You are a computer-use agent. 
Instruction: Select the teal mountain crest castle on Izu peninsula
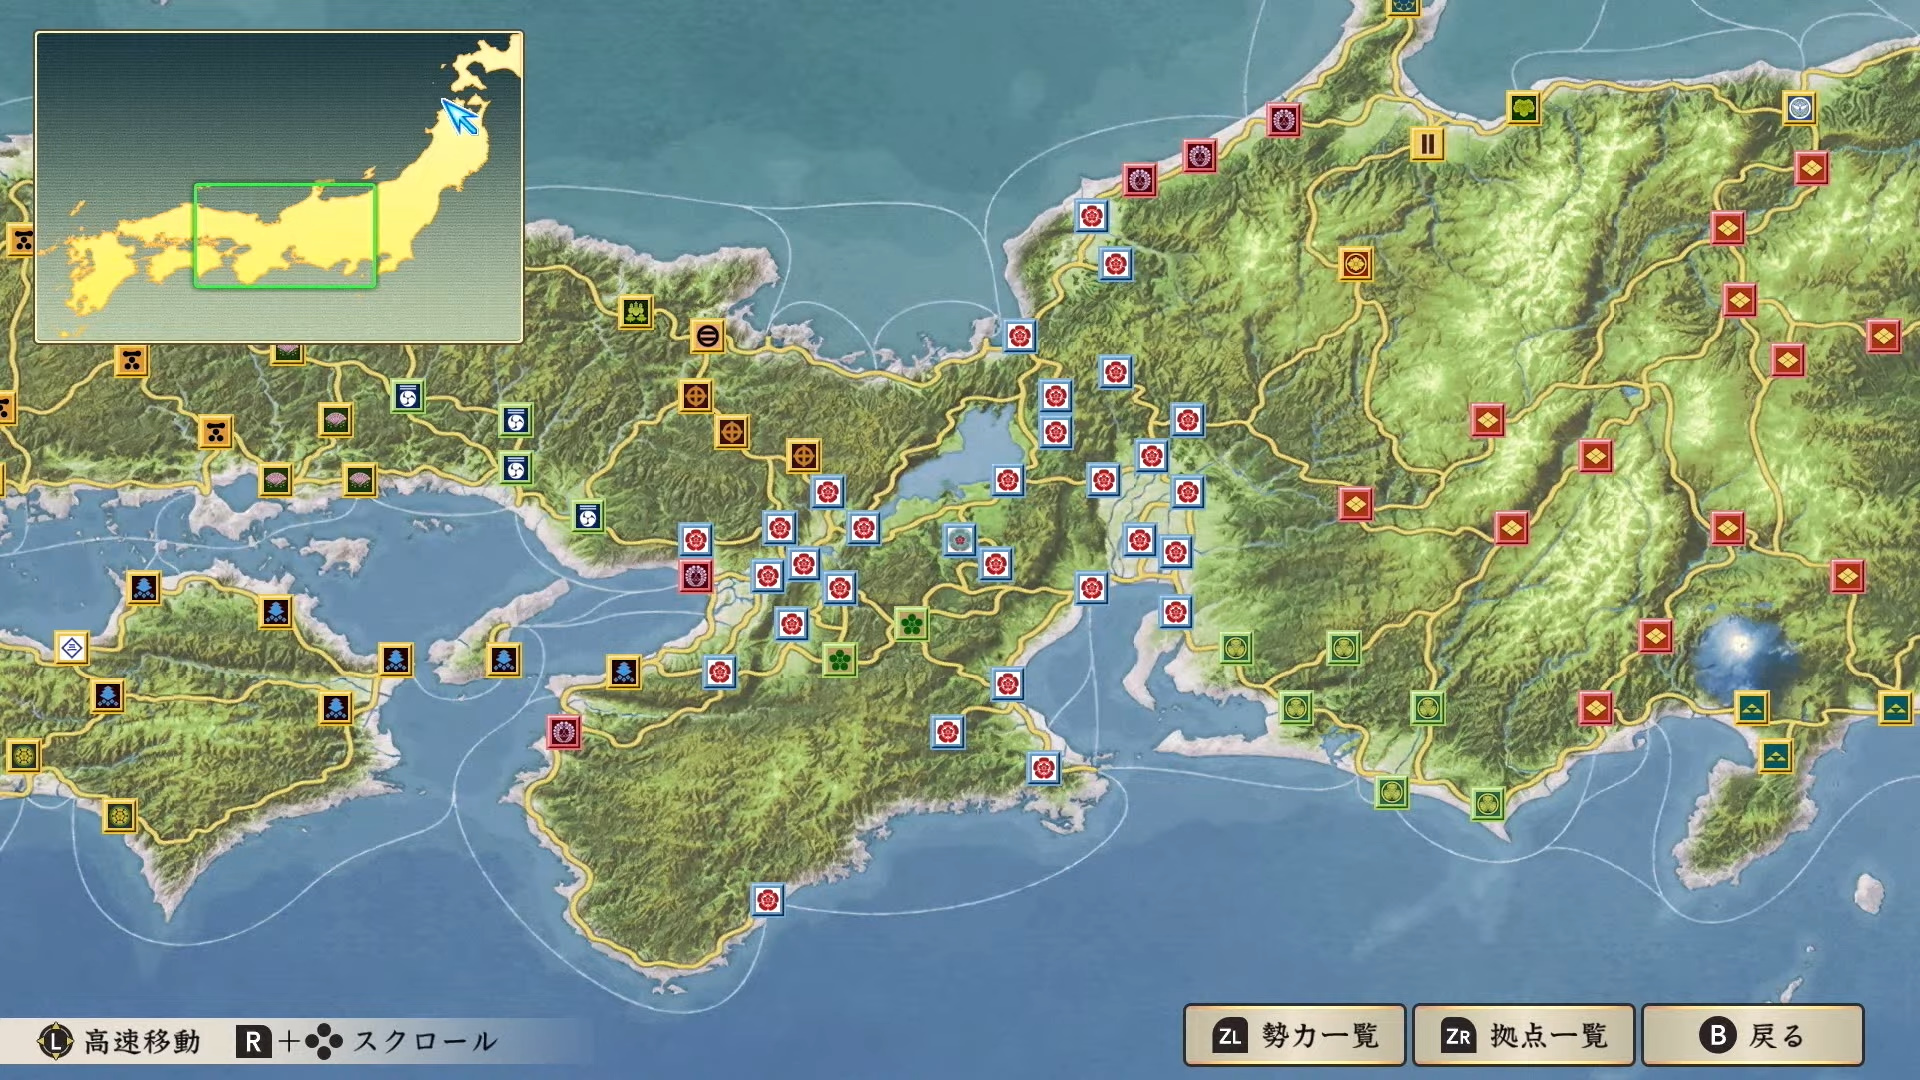pyautogui.click(x=1775, y=756)
